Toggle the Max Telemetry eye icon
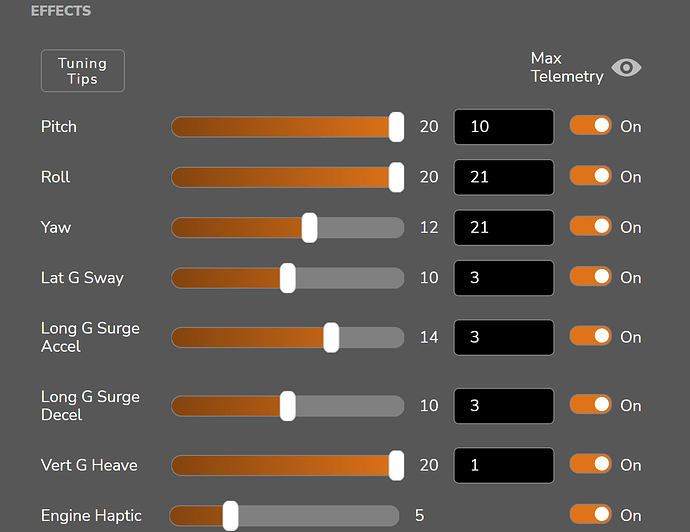Image resolution: width=690 pixels, height=532 pixels. pos(626,67)
